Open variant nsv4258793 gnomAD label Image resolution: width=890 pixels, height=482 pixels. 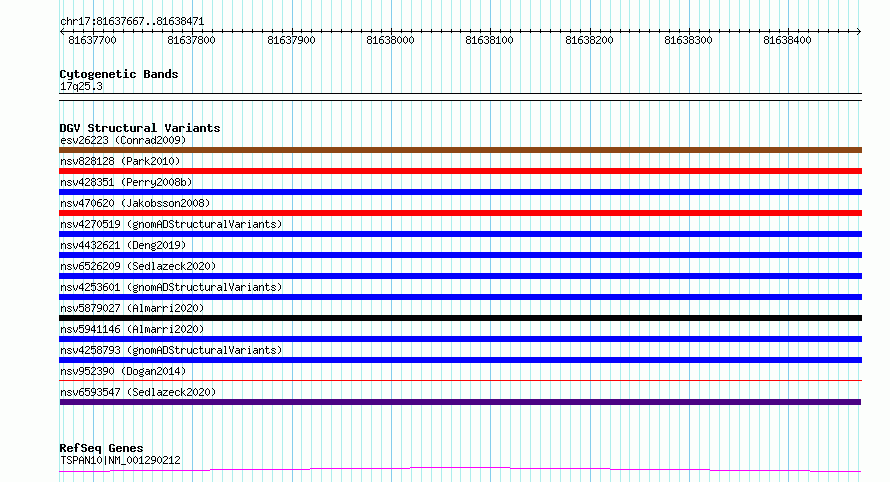tap(171, 350)
